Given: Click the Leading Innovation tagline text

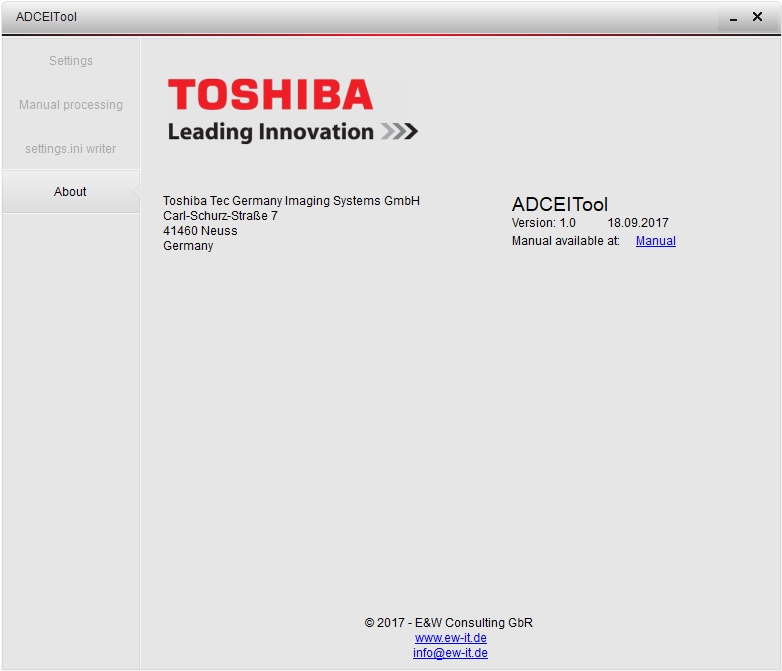Looking at the screenshot, I should click(270, 132).
